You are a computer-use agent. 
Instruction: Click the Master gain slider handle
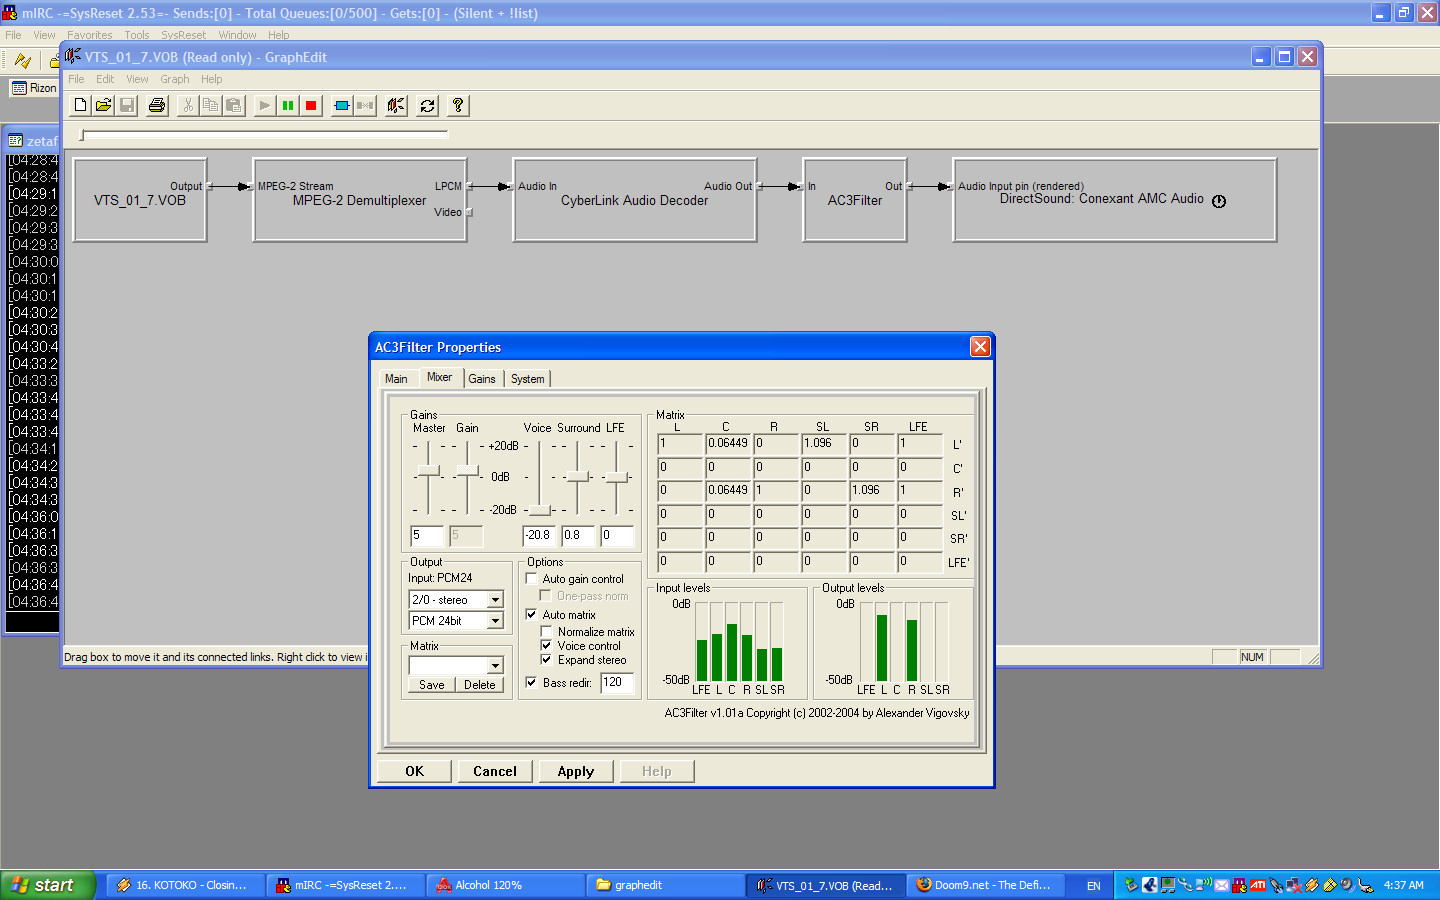(x=428, y=471)
